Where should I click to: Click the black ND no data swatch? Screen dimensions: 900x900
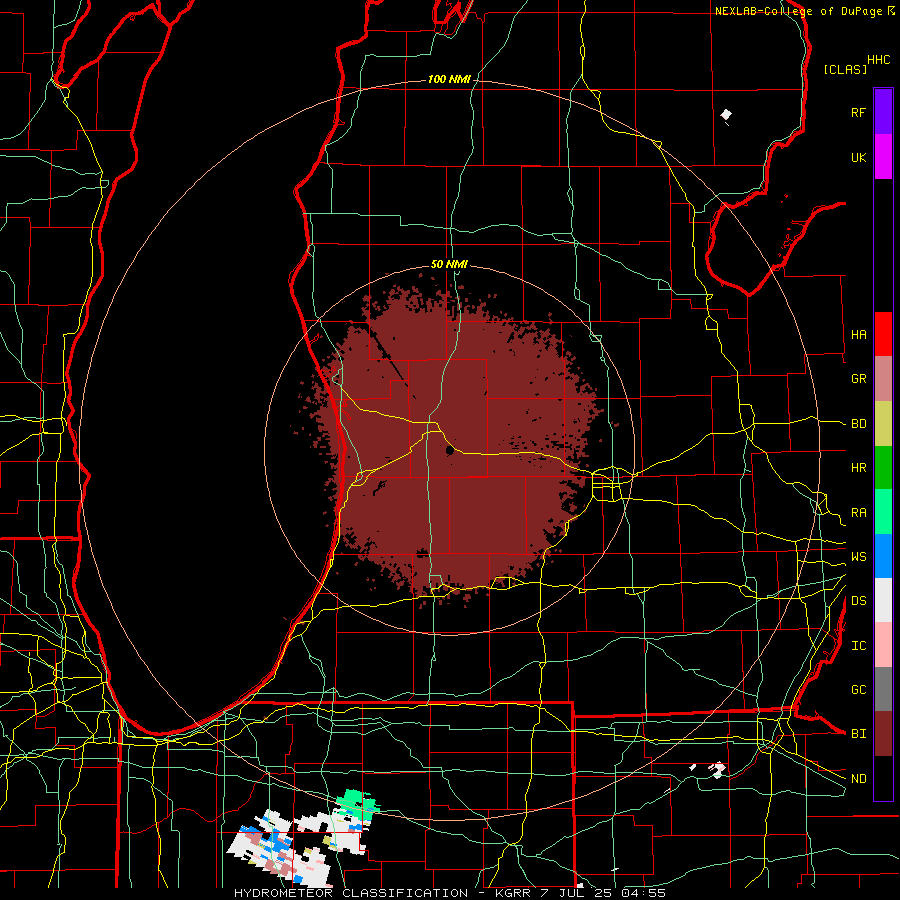tap(883, 778)
